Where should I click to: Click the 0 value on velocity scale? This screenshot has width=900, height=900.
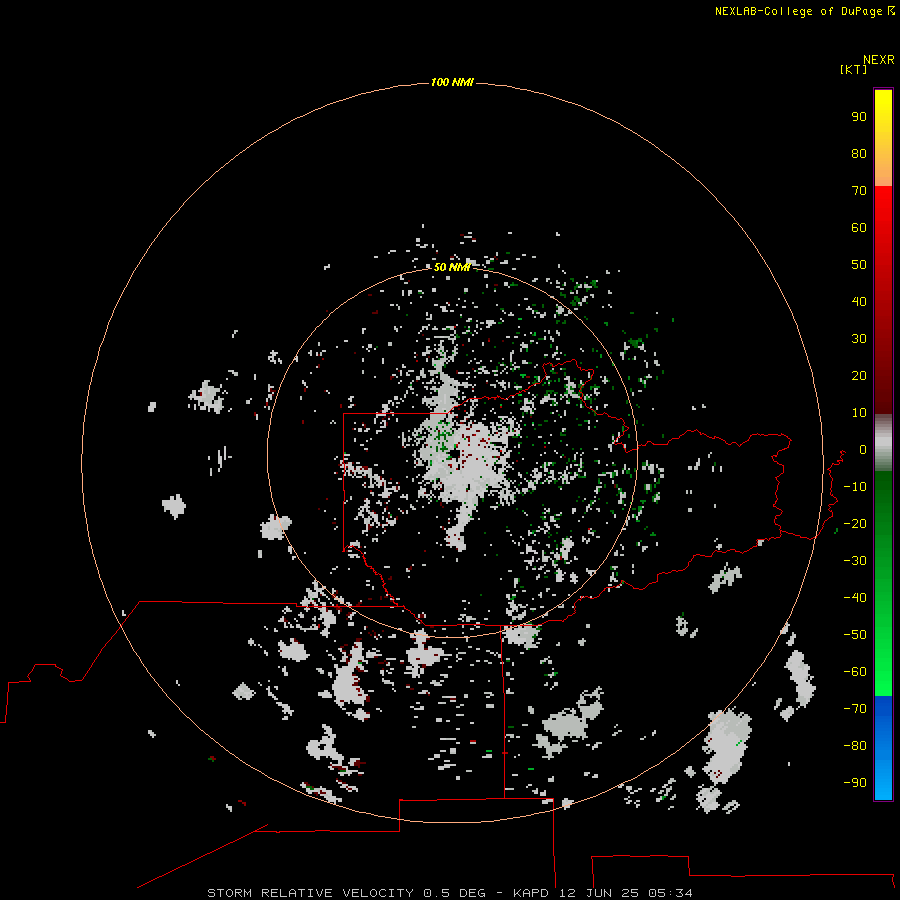pos(863,450)
